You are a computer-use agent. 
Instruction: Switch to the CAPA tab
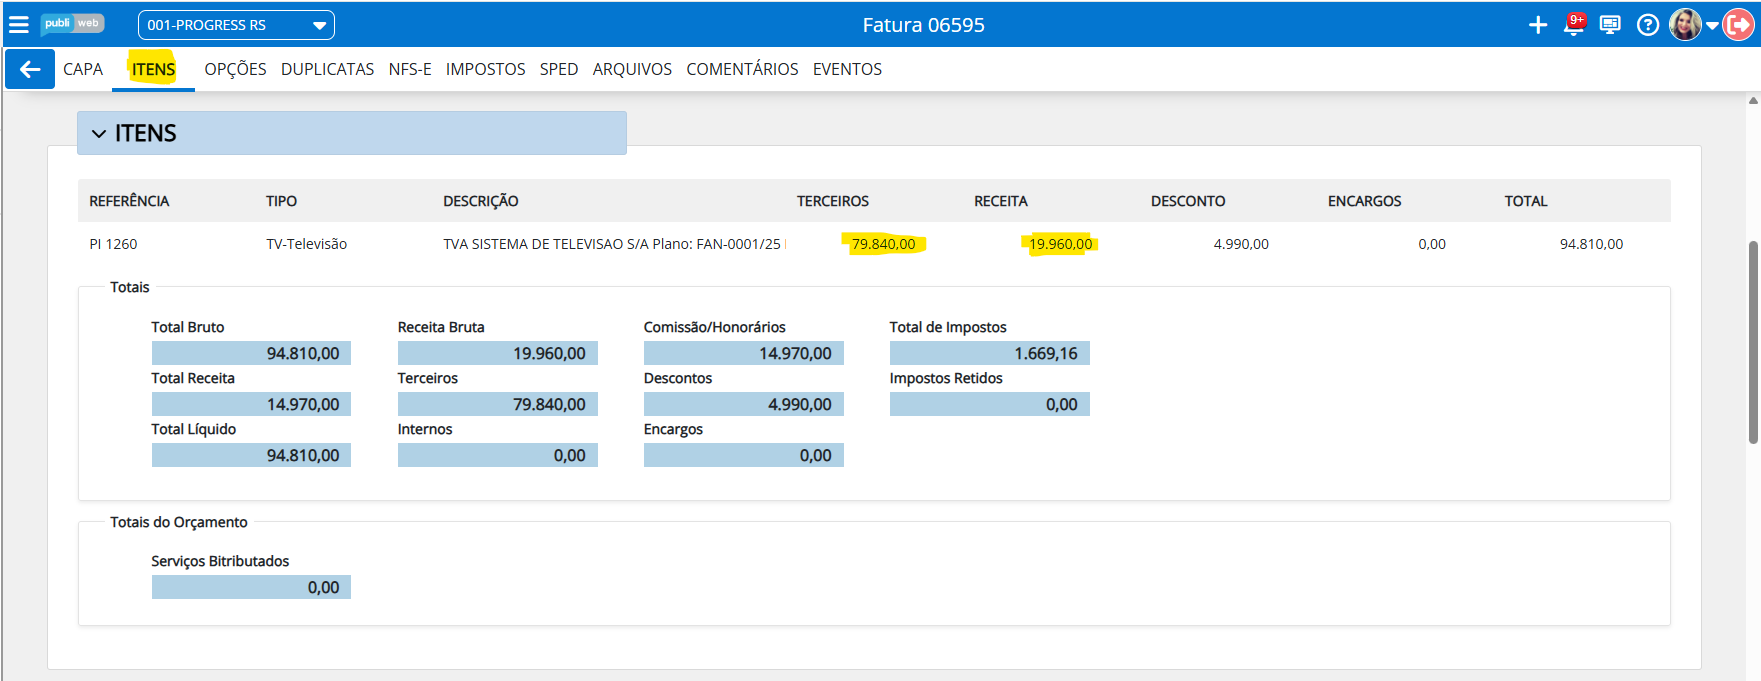click(83, 69)
